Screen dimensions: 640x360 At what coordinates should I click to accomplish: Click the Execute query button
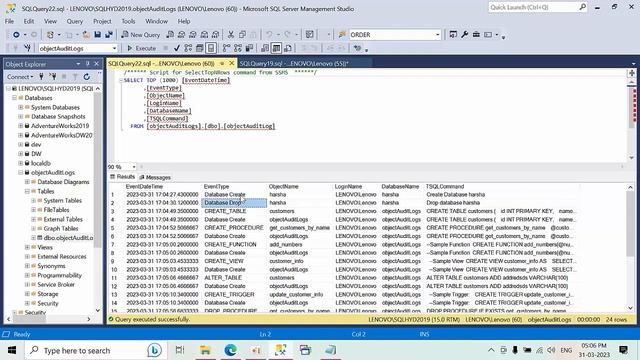(141, 48)
